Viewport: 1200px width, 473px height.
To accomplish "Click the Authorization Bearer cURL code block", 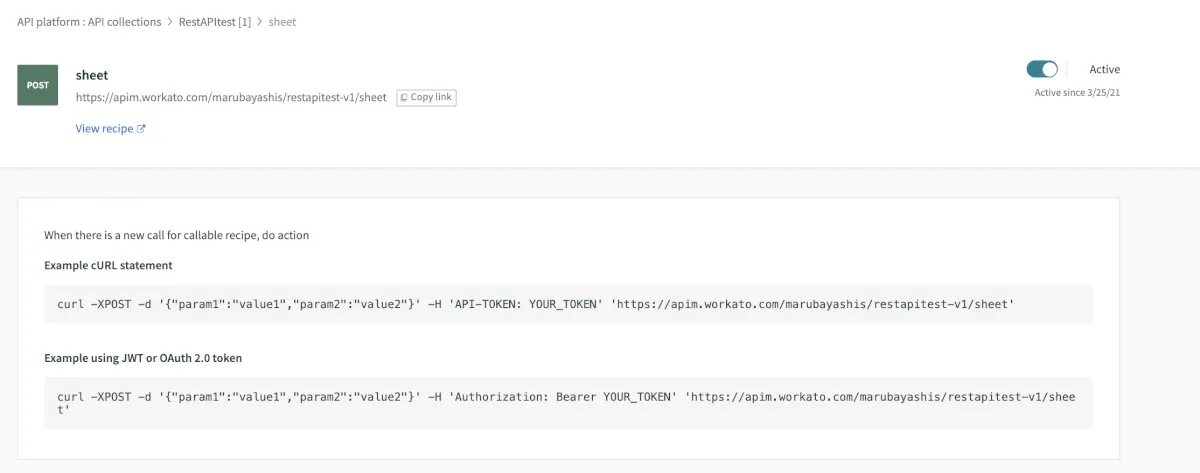I will pos(568,402).
